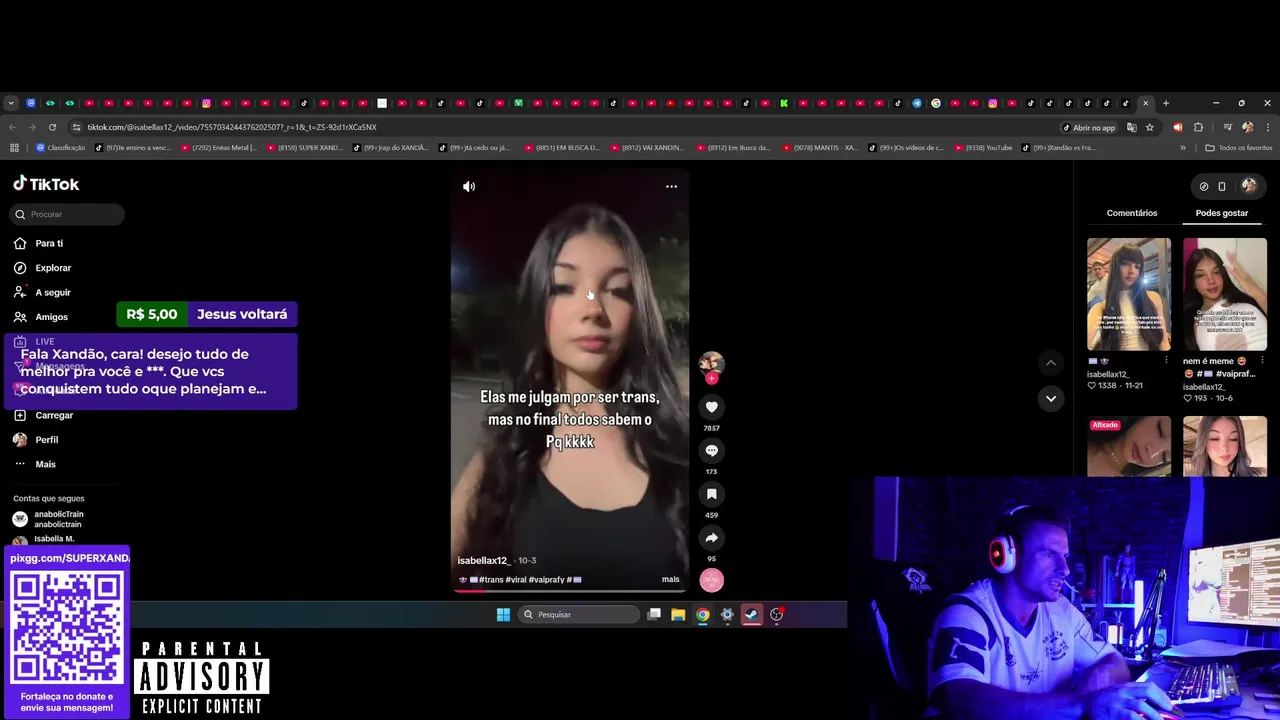
Task: Close the active TikTok browser tab
Action: [x=1146, y=103]
